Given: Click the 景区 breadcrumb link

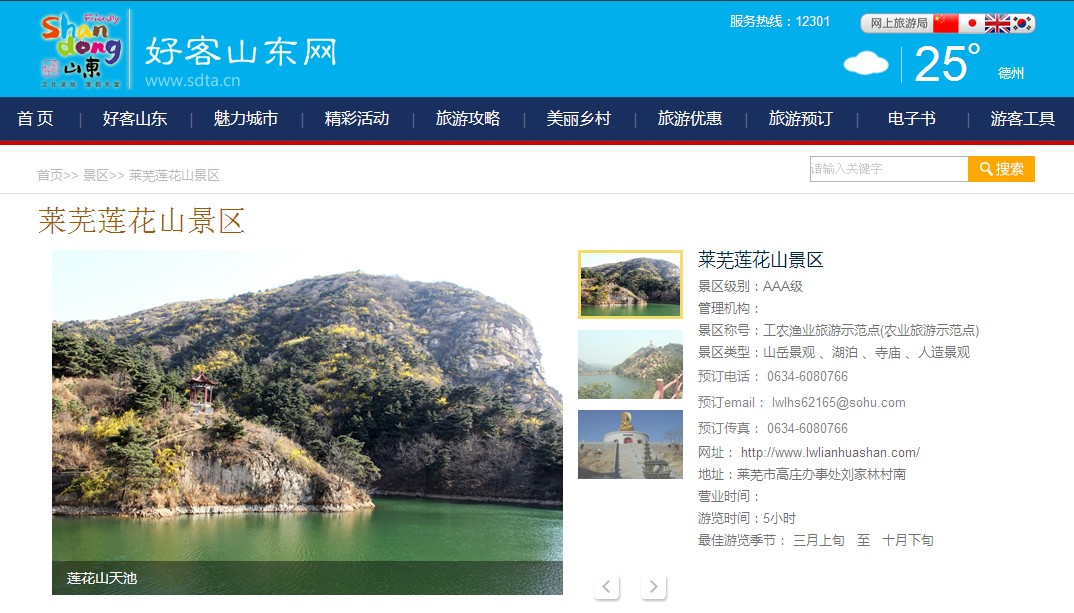Looking at the screenshot, I should pyautogui.click(x=96, y=175).
